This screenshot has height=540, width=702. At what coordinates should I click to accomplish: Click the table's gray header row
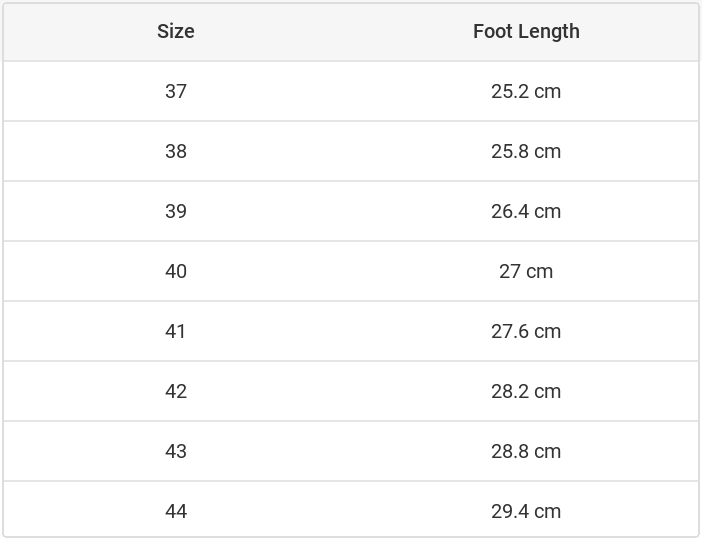pyautogui.click(x=350, y=31)
